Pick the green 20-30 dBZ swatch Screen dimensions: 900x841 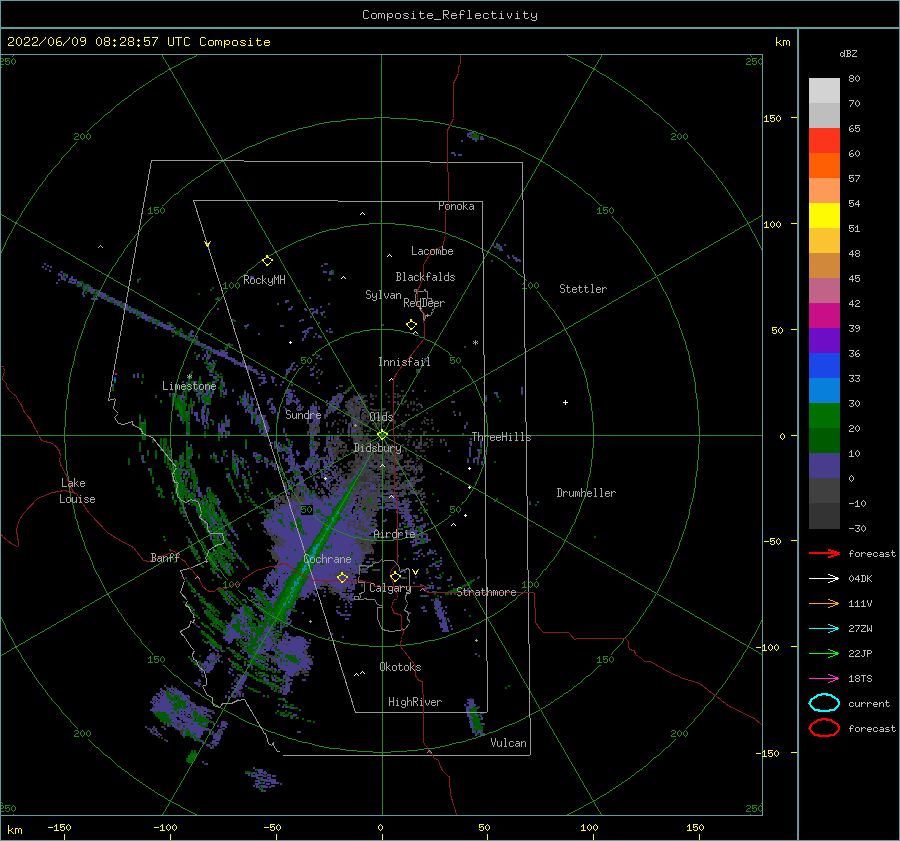coord(824,416)
